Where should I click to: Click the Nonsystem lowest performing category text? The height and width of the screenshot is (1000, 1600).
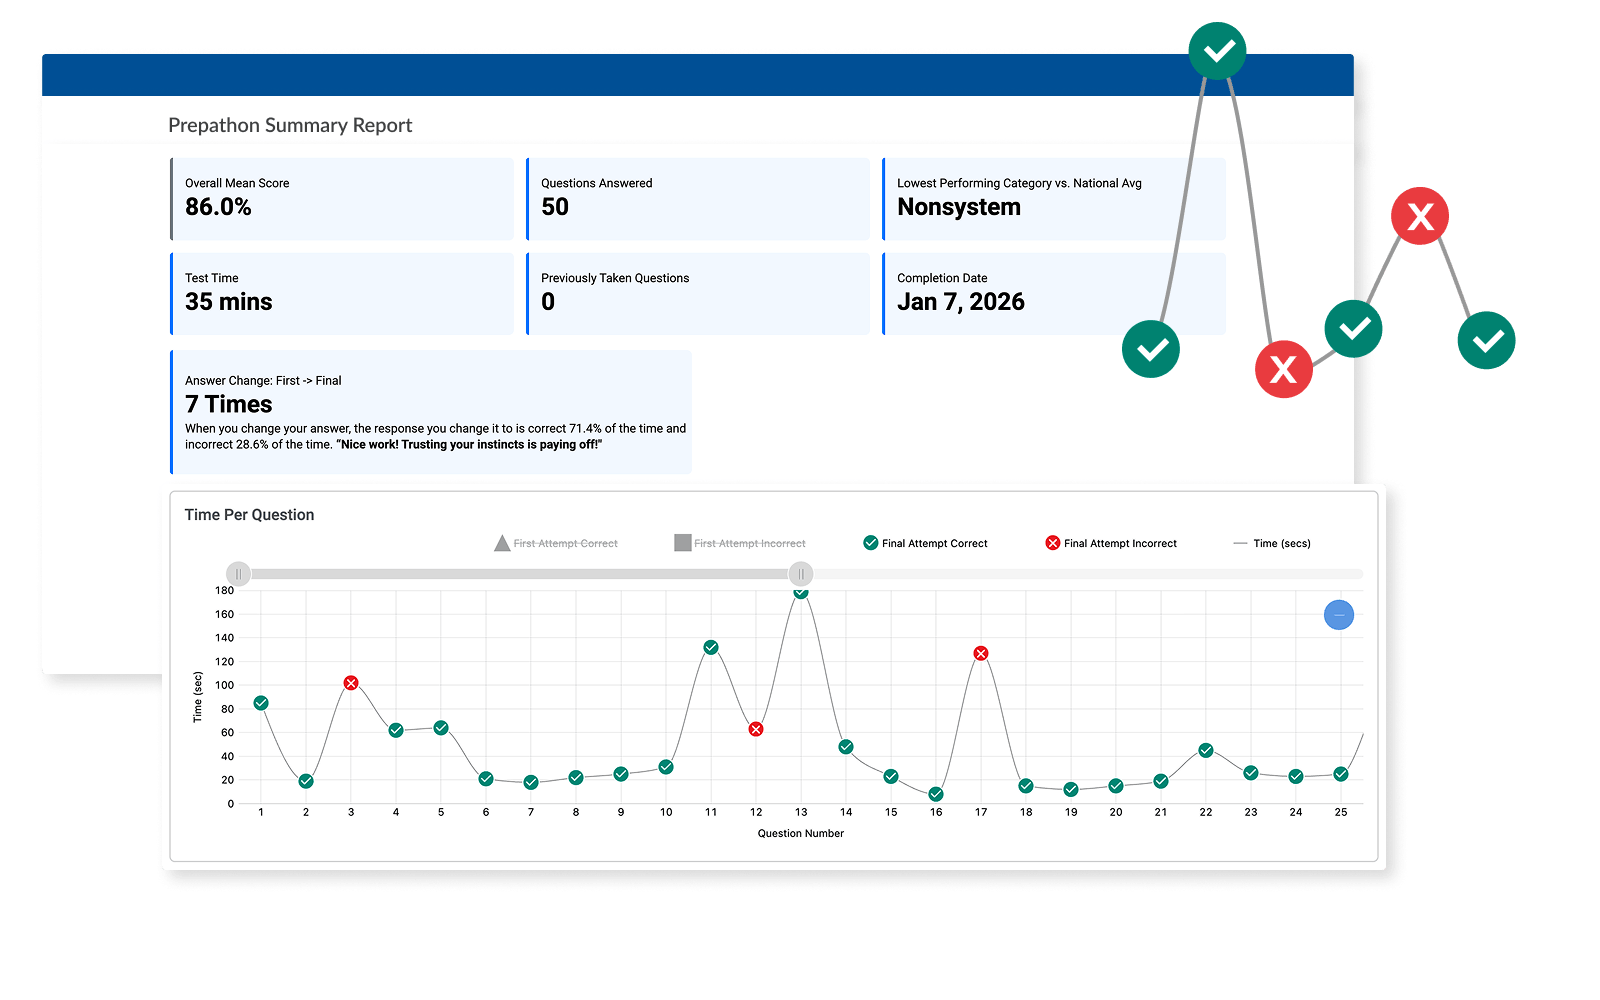960,207
